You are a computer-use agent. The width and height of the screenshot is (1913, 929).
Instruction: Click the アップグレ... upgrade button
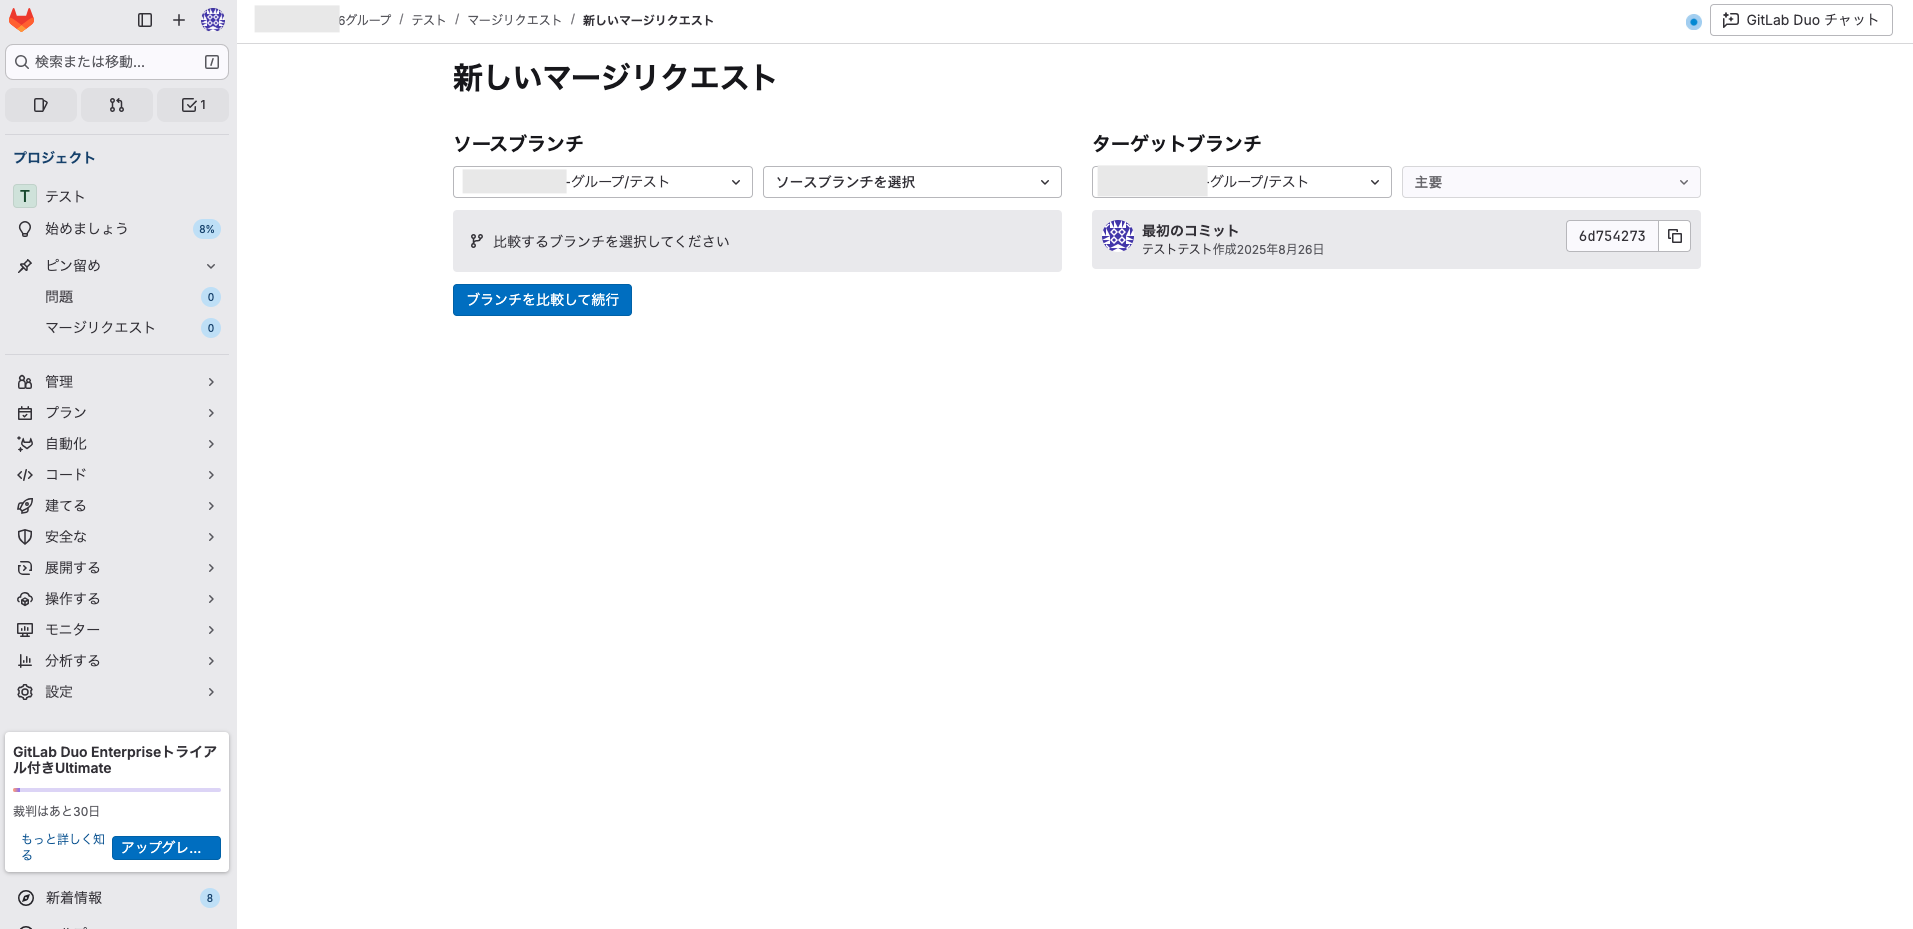166,848
